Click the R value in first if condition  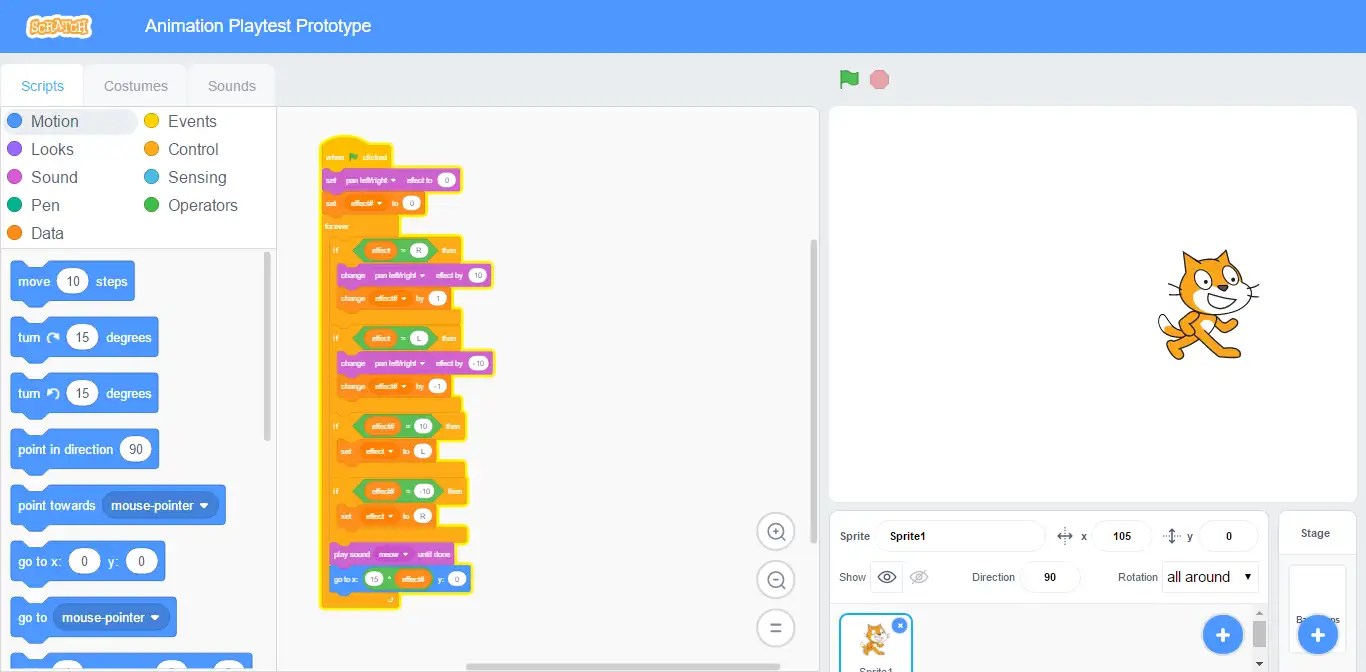(418, 250)
